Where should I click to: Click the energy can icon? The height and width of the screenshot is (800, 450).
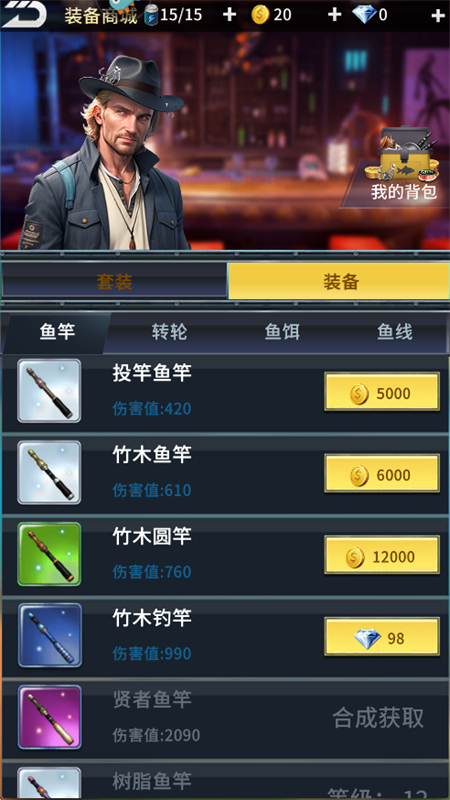[152, 15]
